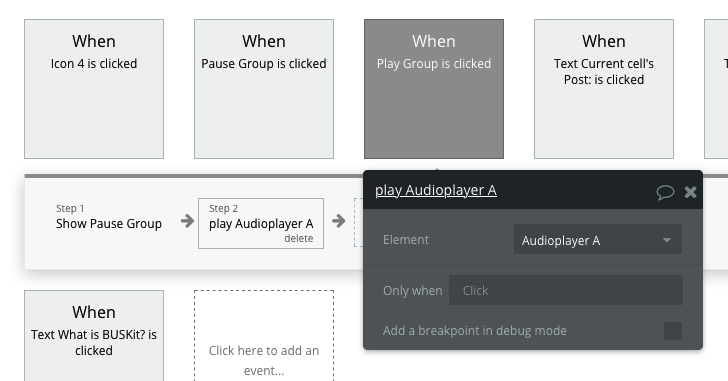Viewport: 728px width, 381px height.
Task: Enable breakpoint in debug mode checkbox
Action: (673, 331)
